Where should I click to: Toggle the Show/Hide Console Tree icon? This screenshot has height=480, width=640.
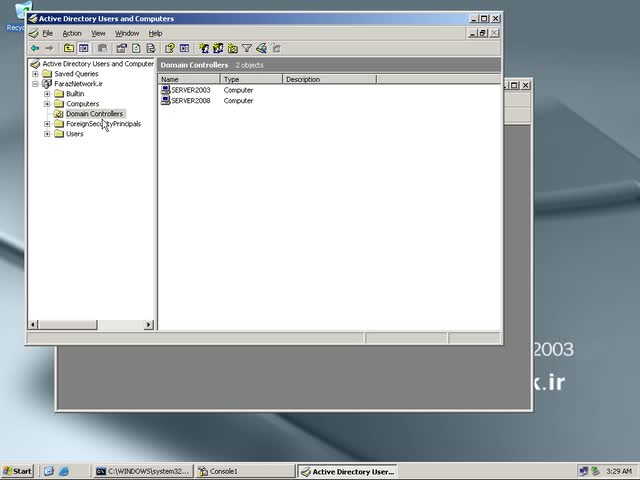[84, 49]
